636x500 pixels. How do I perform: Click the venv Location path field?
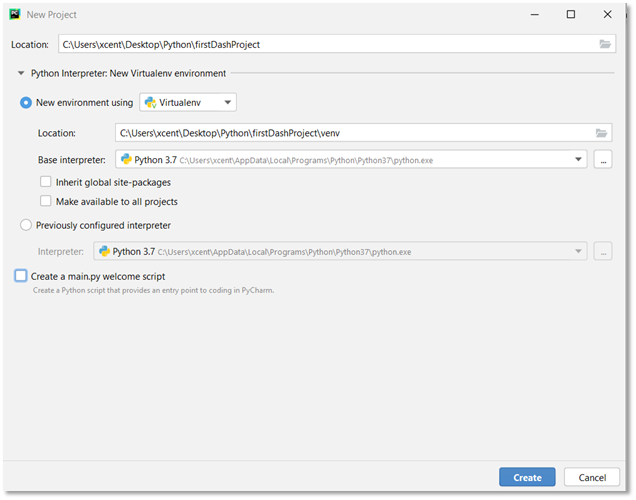click(x=350, y=133)
